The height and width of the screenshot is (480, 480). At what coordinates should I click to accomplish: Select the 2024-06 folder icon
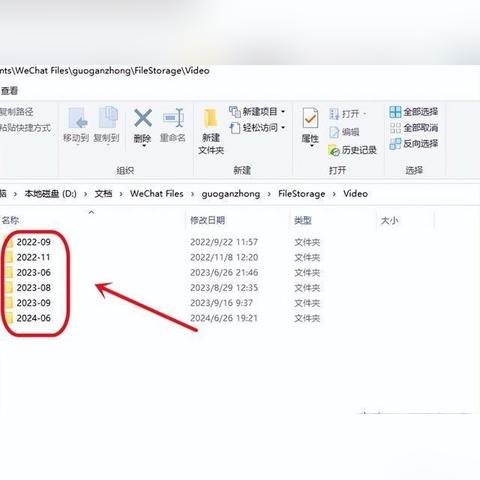[x=9, y=318]
